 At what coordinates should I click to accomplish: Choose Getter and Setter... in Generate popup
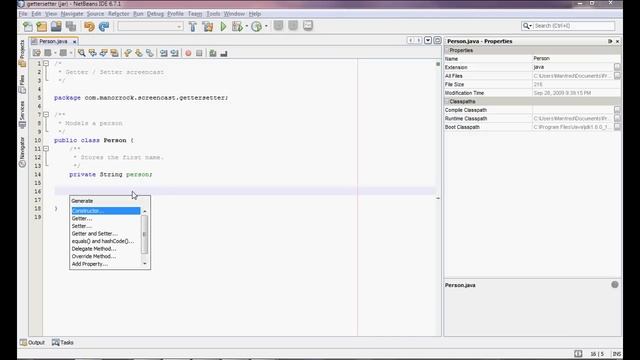tap(106, 233)
